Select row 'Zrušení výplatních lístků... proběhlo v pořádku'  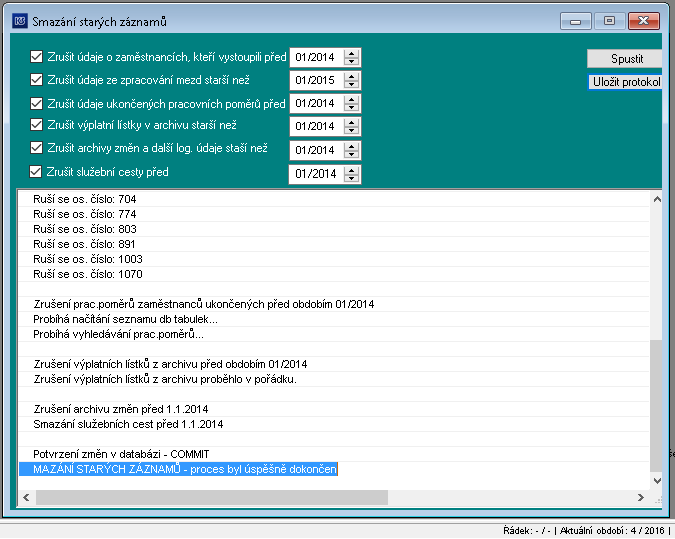[334, 379]
